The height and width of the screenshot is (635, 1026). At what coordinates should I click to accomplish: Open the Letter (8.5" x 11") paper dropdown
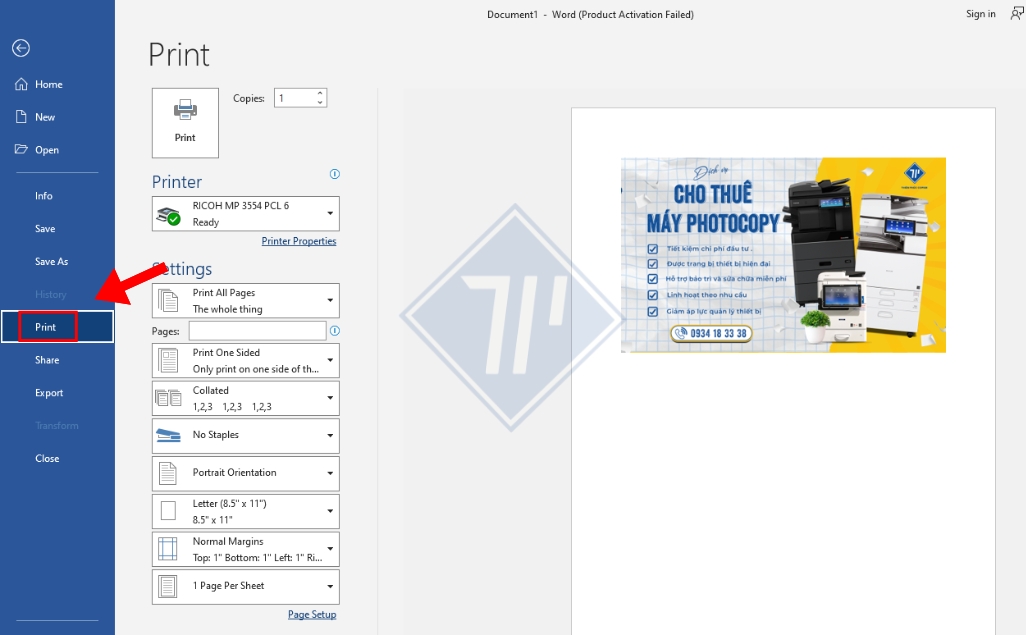(x=245, y=511)
